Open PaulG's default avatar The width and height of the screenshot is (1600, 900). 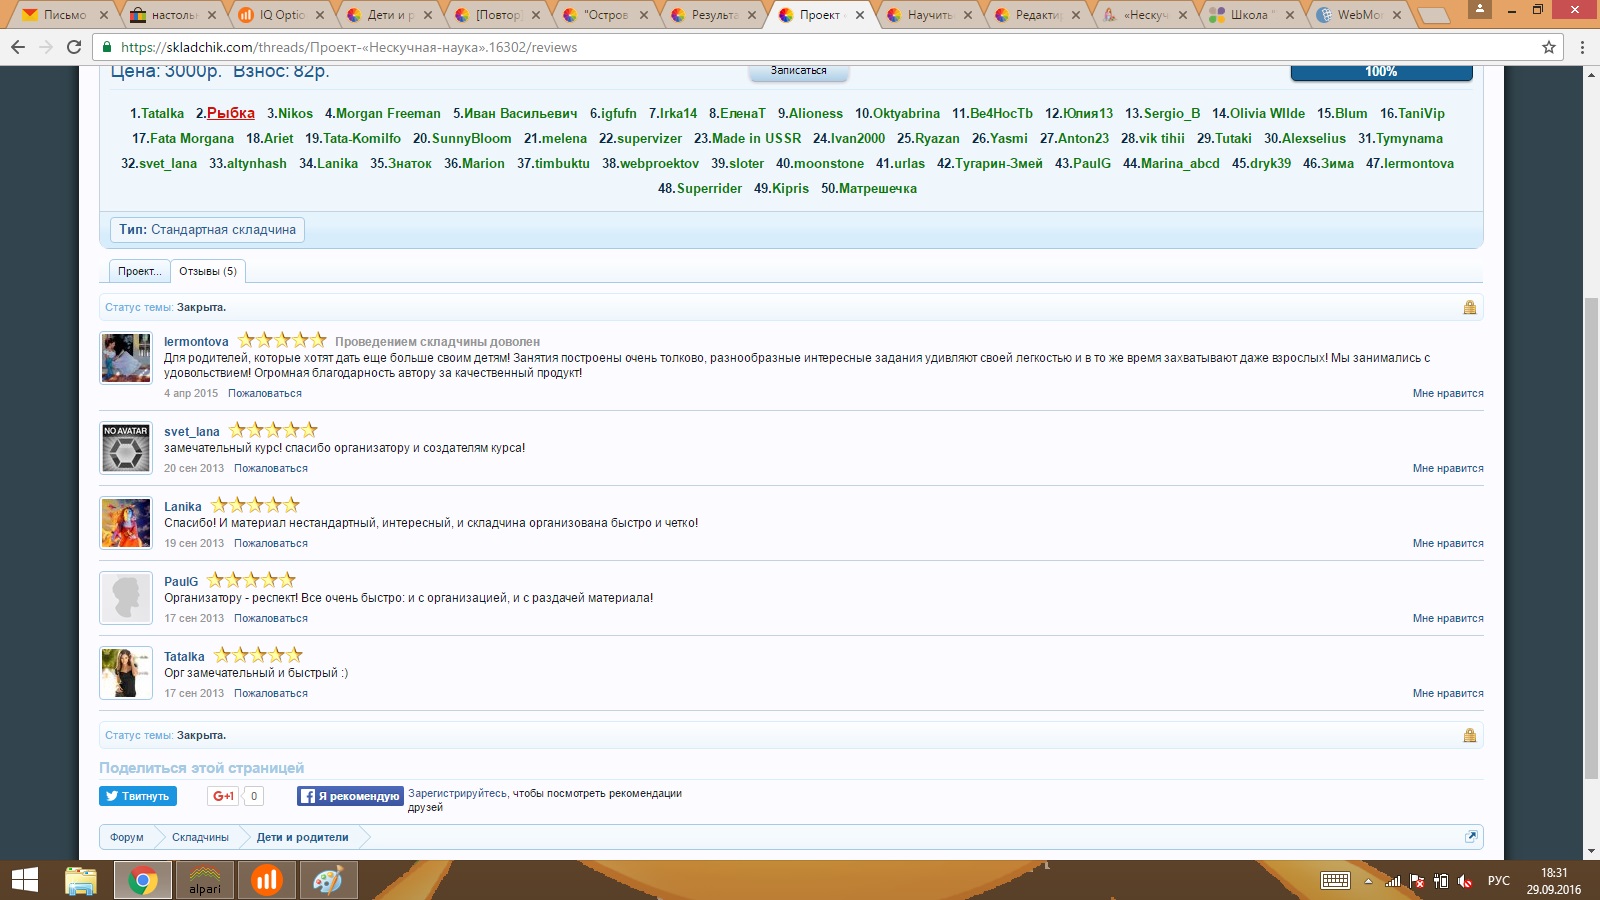[126, 598]
